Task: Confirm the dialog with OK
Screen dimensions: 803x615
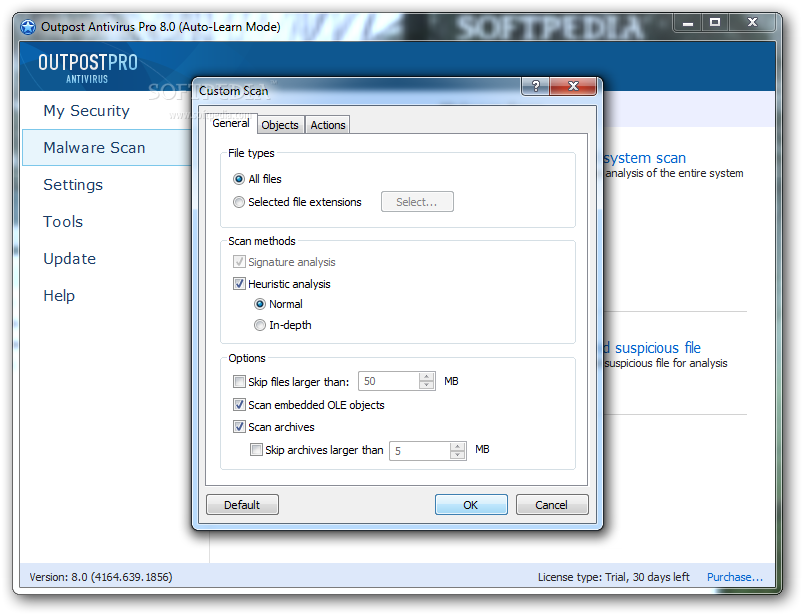Action: coord(471,505)
